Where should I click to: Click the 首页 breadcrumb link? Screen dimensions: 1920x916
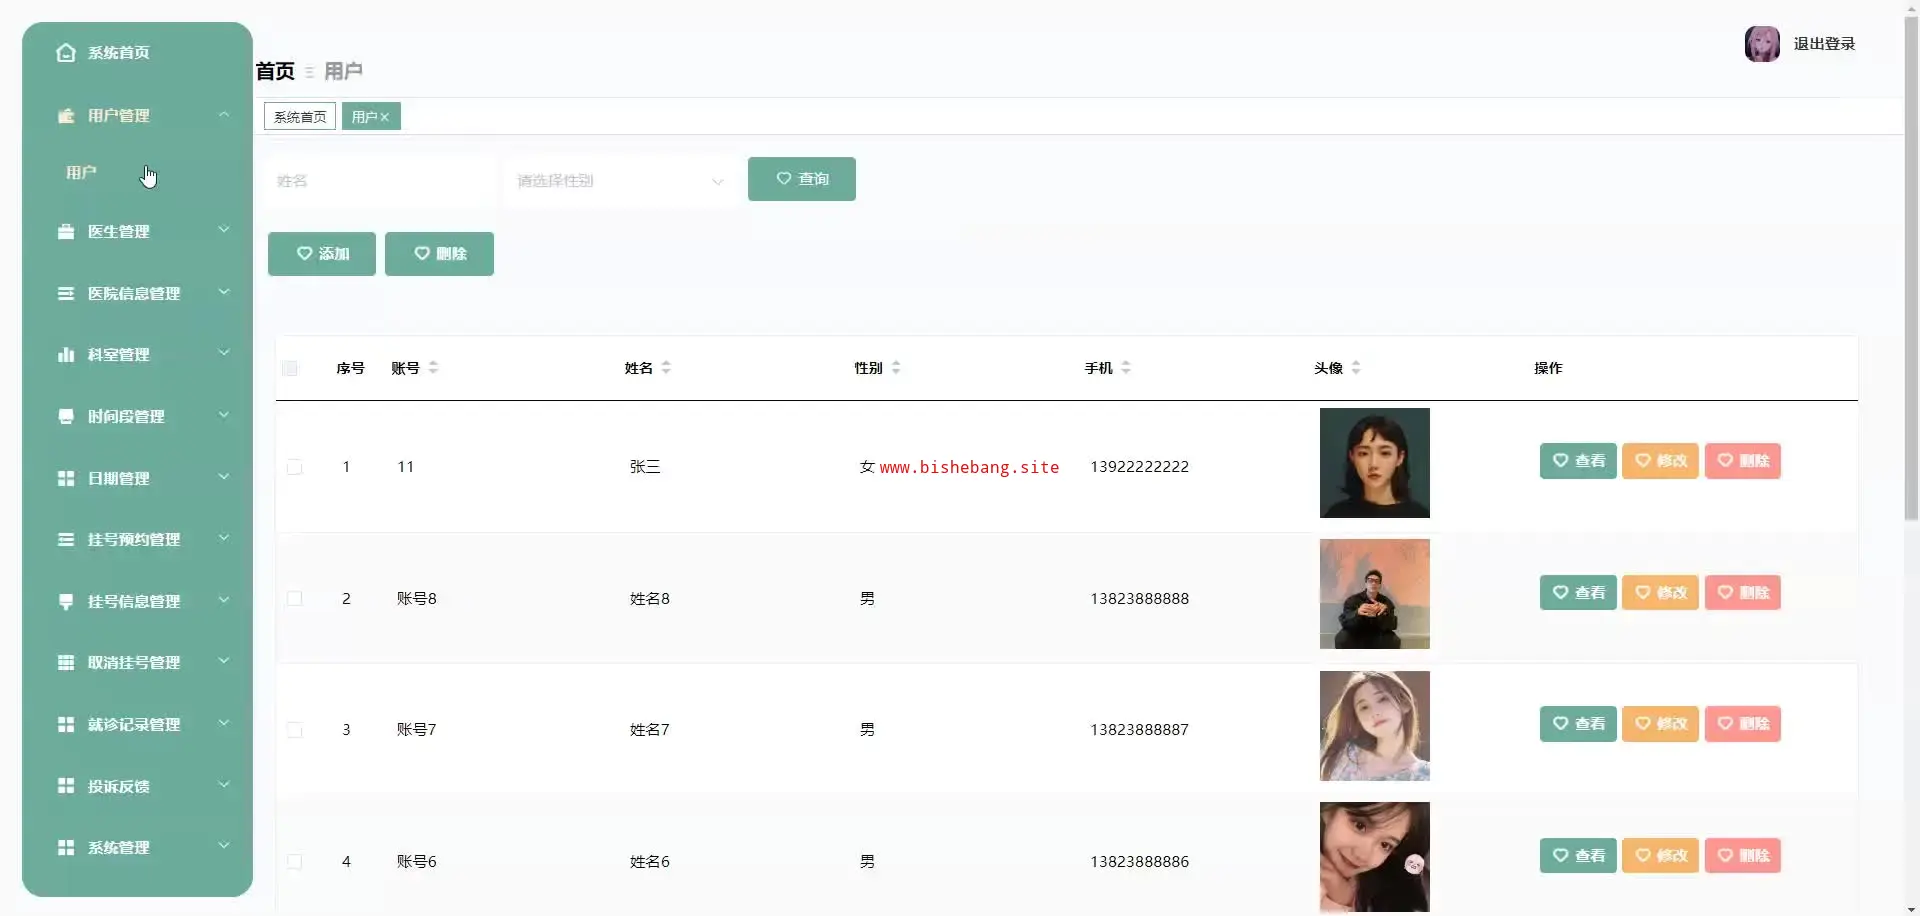click(x=275, y=72)
